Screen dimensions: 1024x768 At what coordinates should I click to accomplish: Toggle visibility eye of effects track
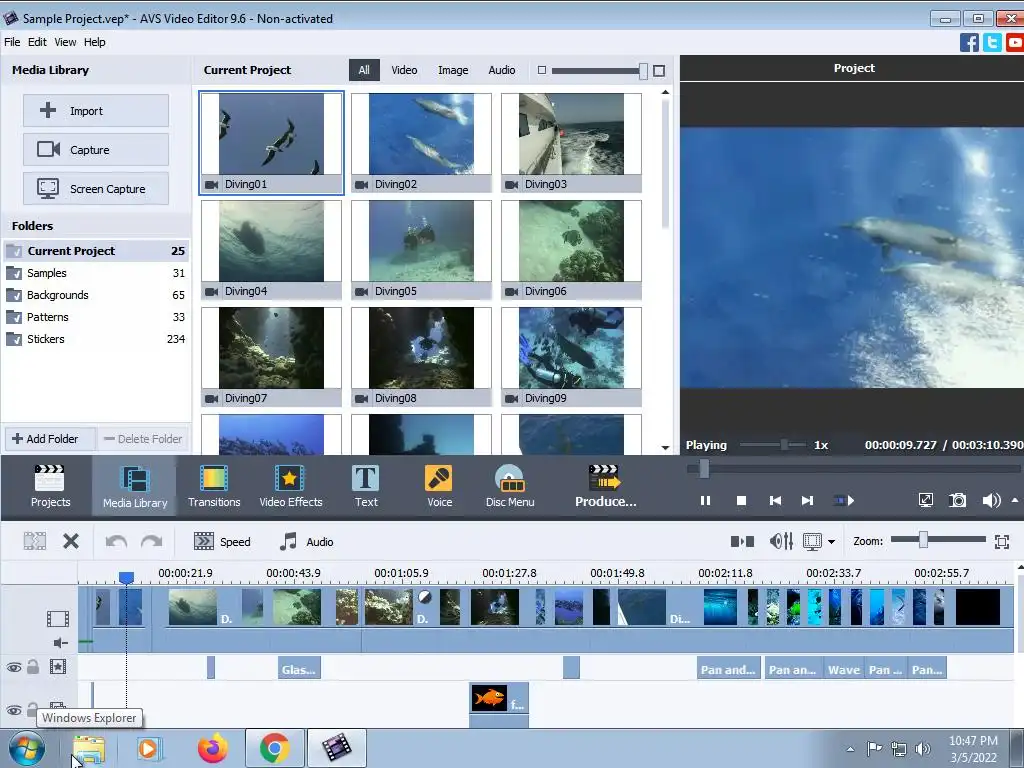coord(14,667)
